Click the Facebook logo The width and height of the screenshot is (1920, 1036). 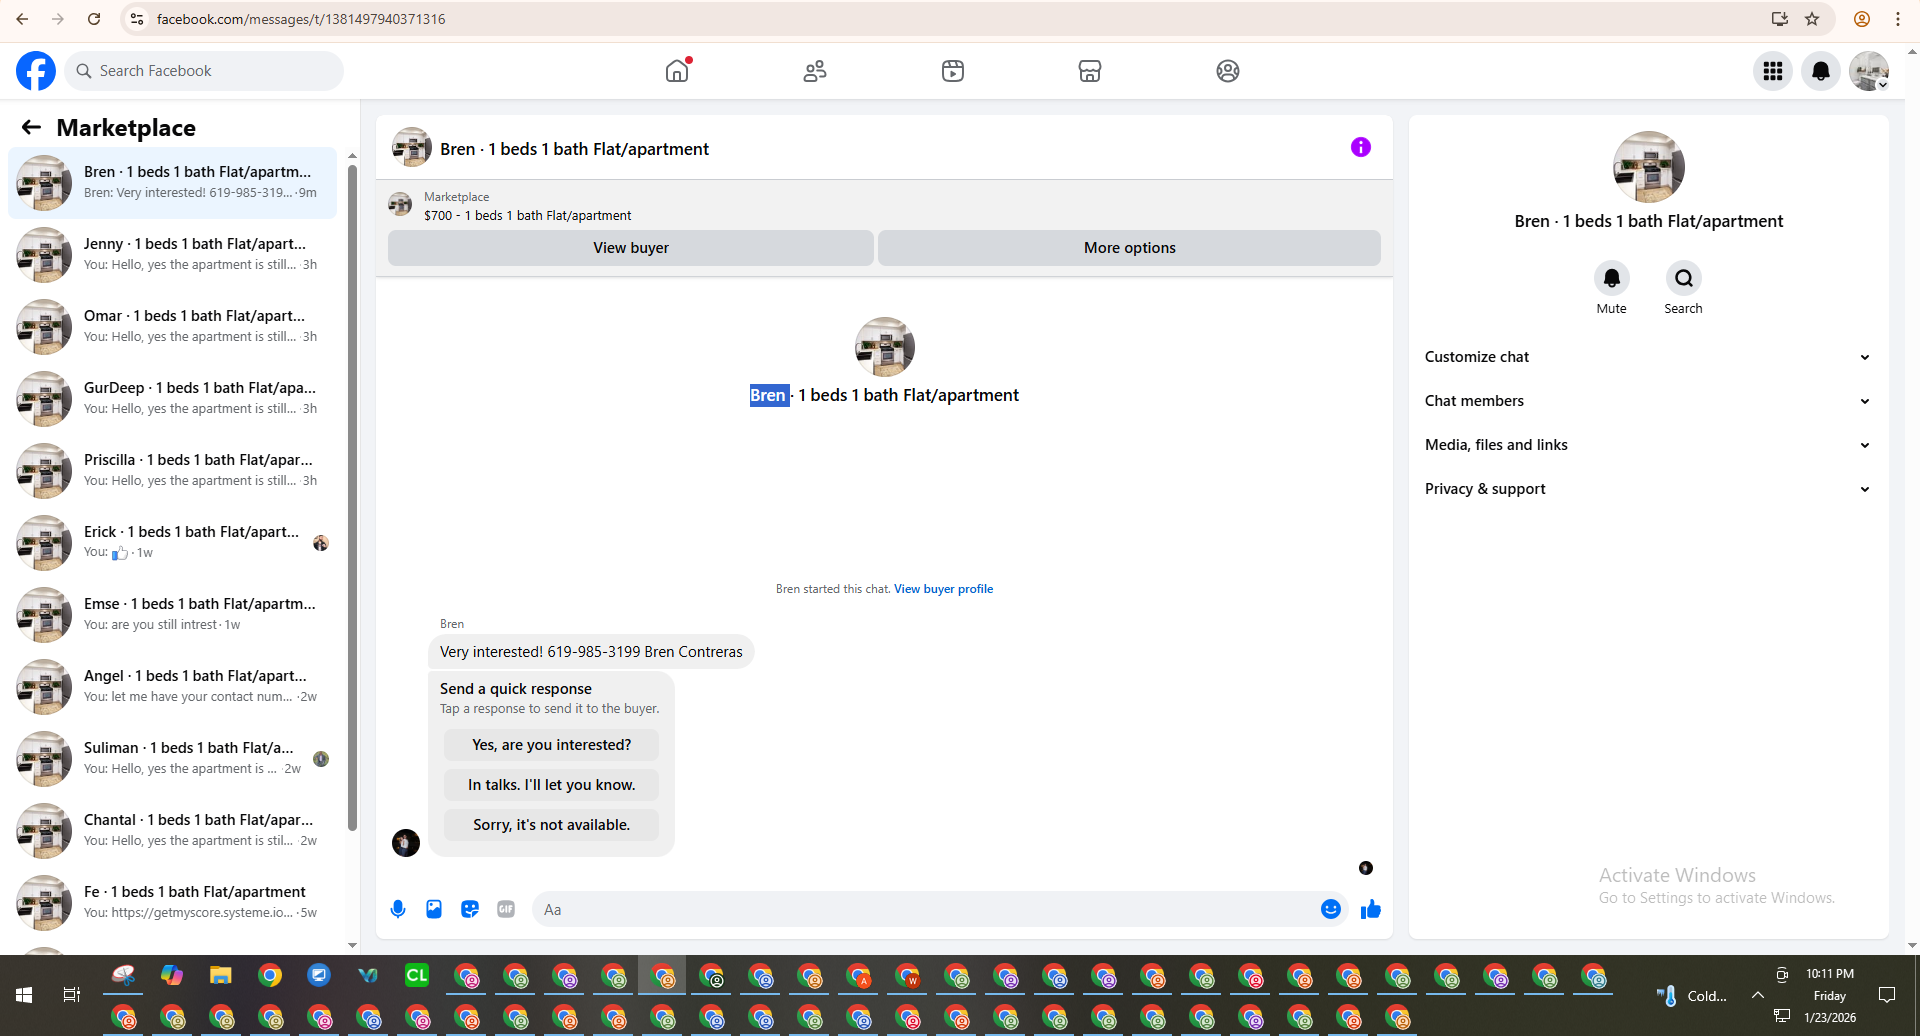[x=36, y=71]
